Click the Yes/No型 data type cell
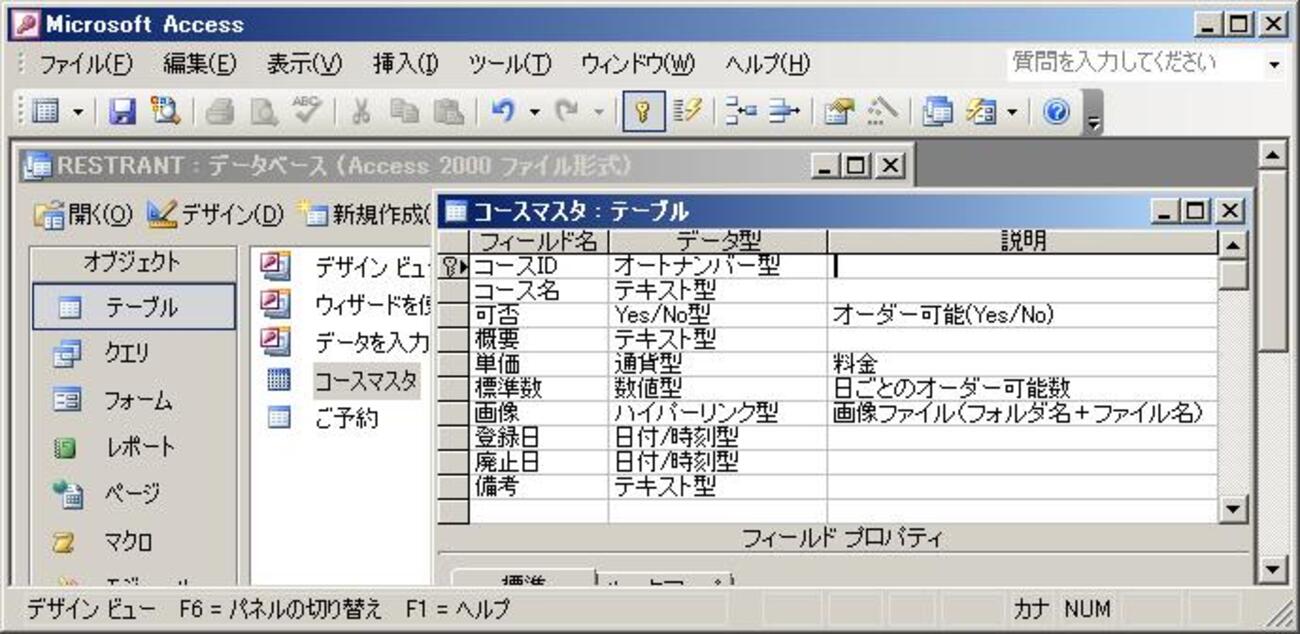This screenshot has height=634, width=1300. coord(718,315)
